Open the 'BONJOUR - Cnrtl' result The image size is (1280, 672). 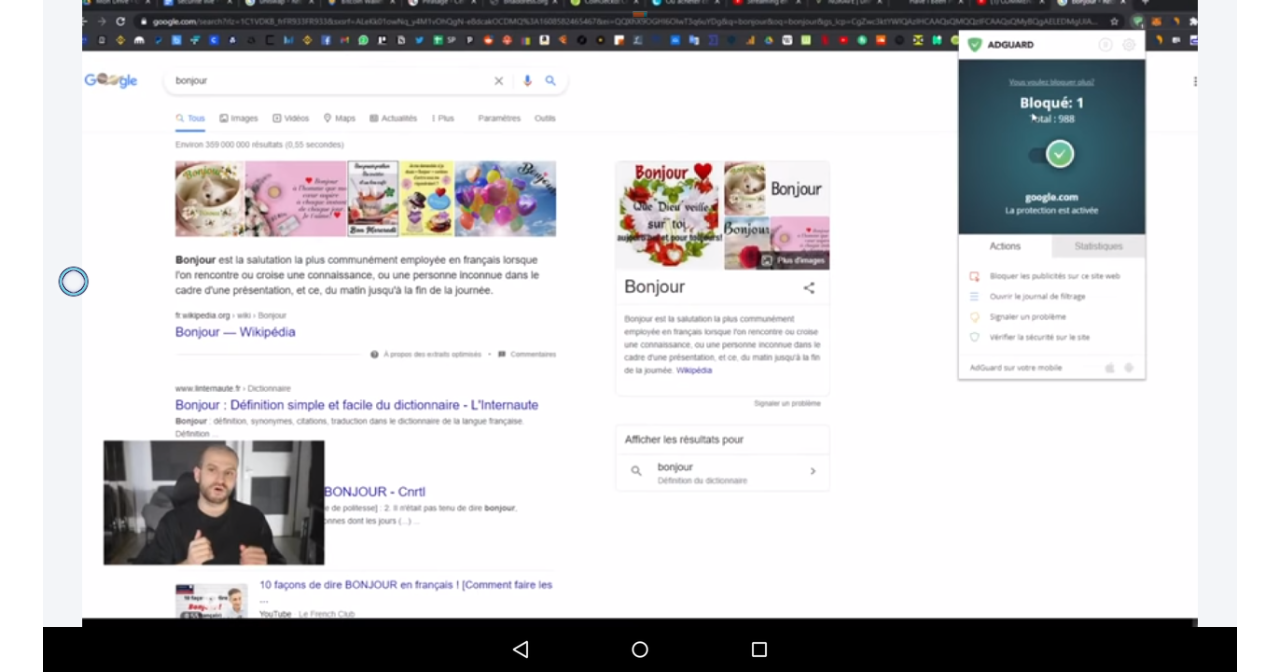click(x=375, y=492)
